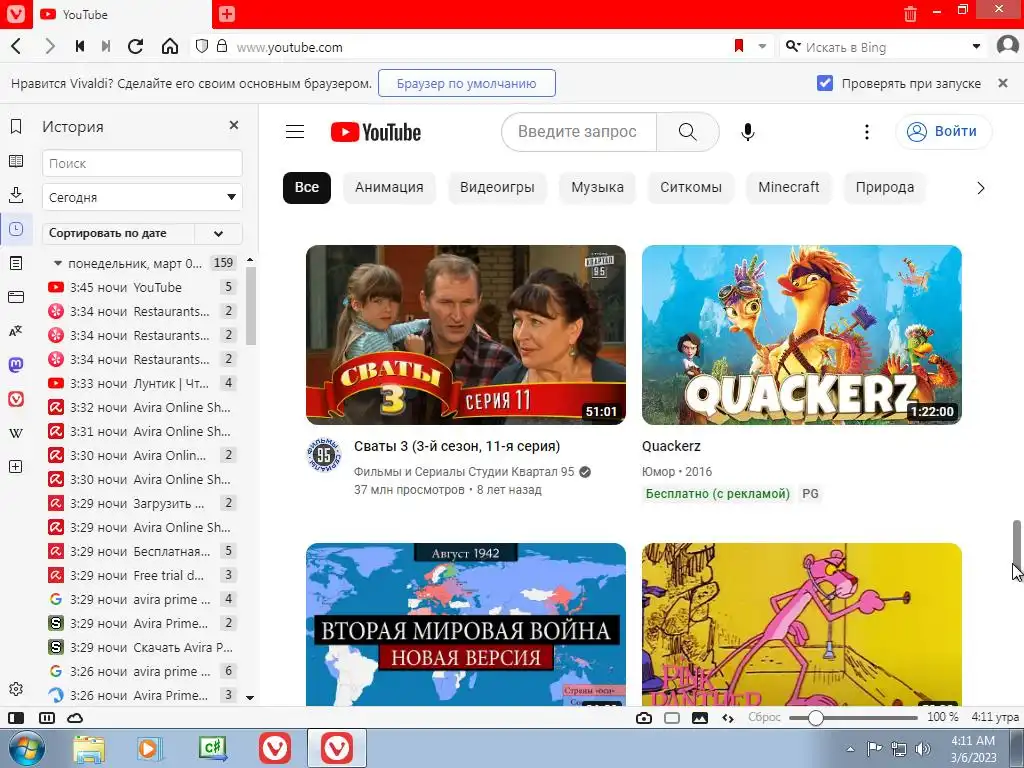Open the YouTube hamburger guide menu
The width and height of the screenshot is (1024, 768).
295,132
